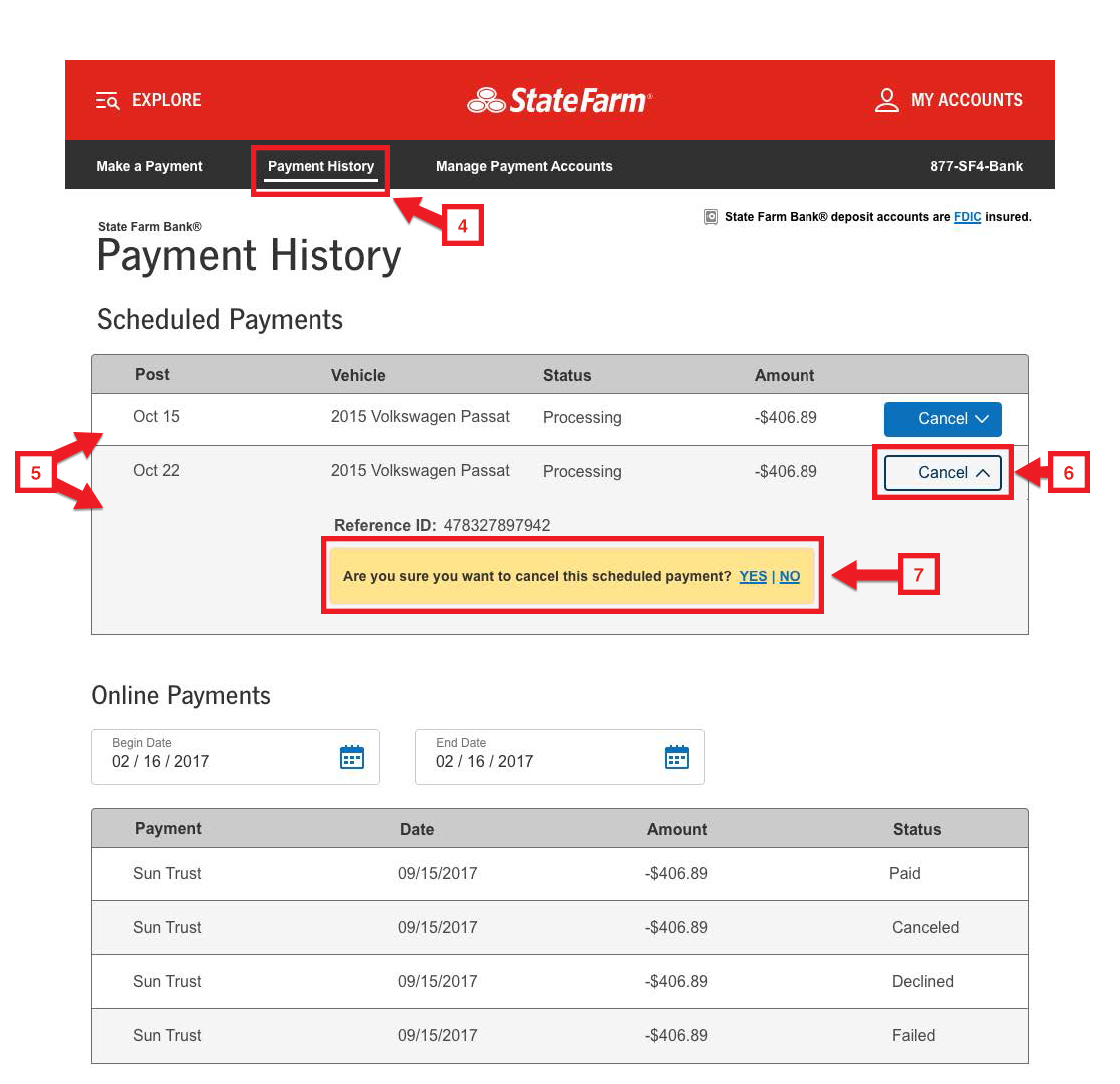Open the Explore menu search icon

coord(107,101)
